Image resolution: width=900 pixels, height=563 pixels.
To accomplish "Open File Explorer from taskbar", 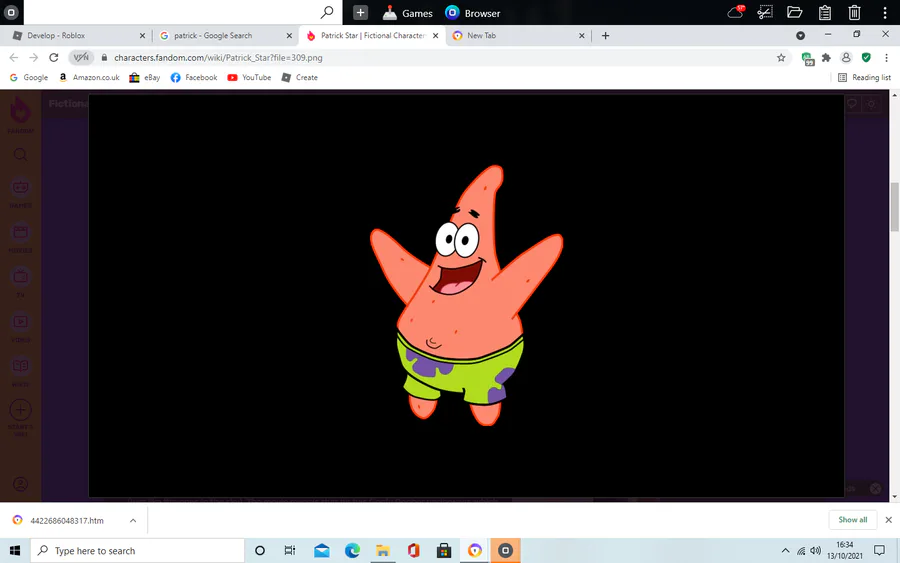I will [383, 551].
